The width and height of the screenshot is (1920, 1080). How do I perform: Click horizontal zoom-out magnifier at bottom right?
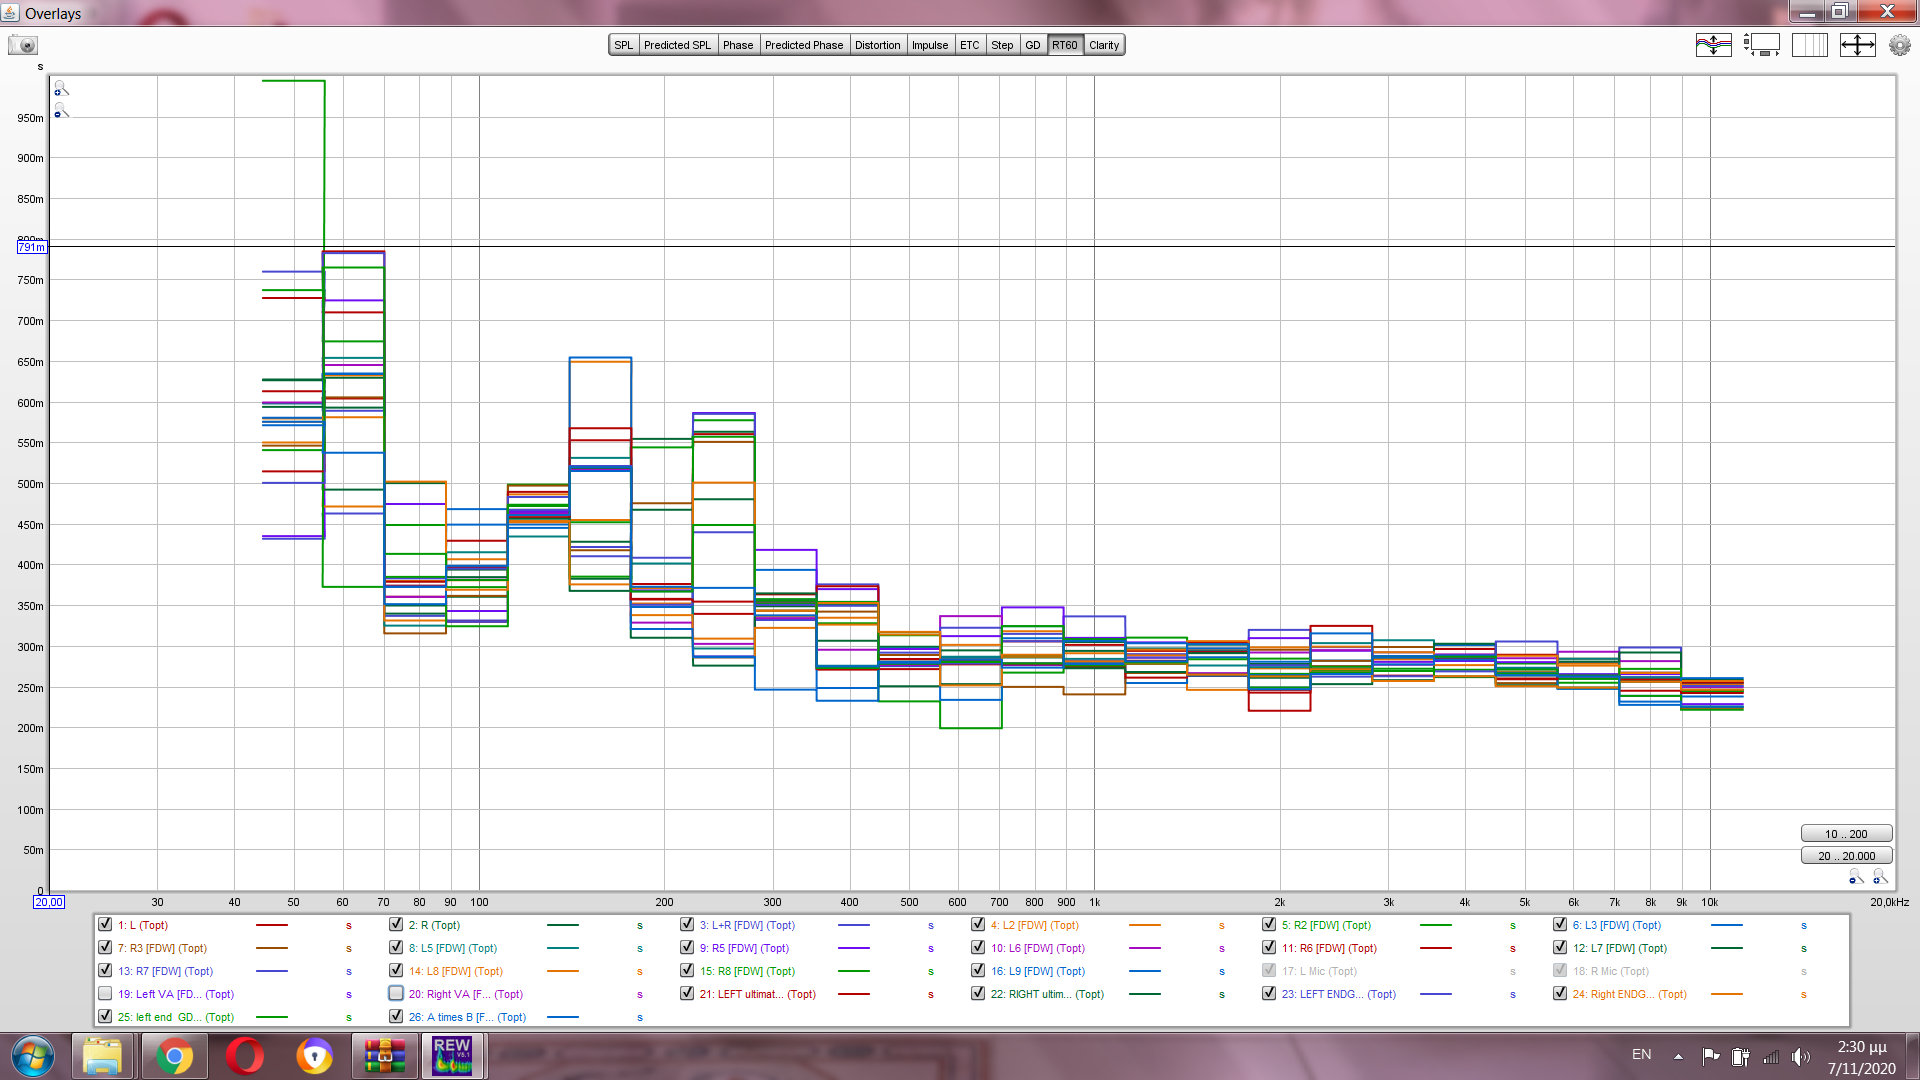(x=1856, y=877)
